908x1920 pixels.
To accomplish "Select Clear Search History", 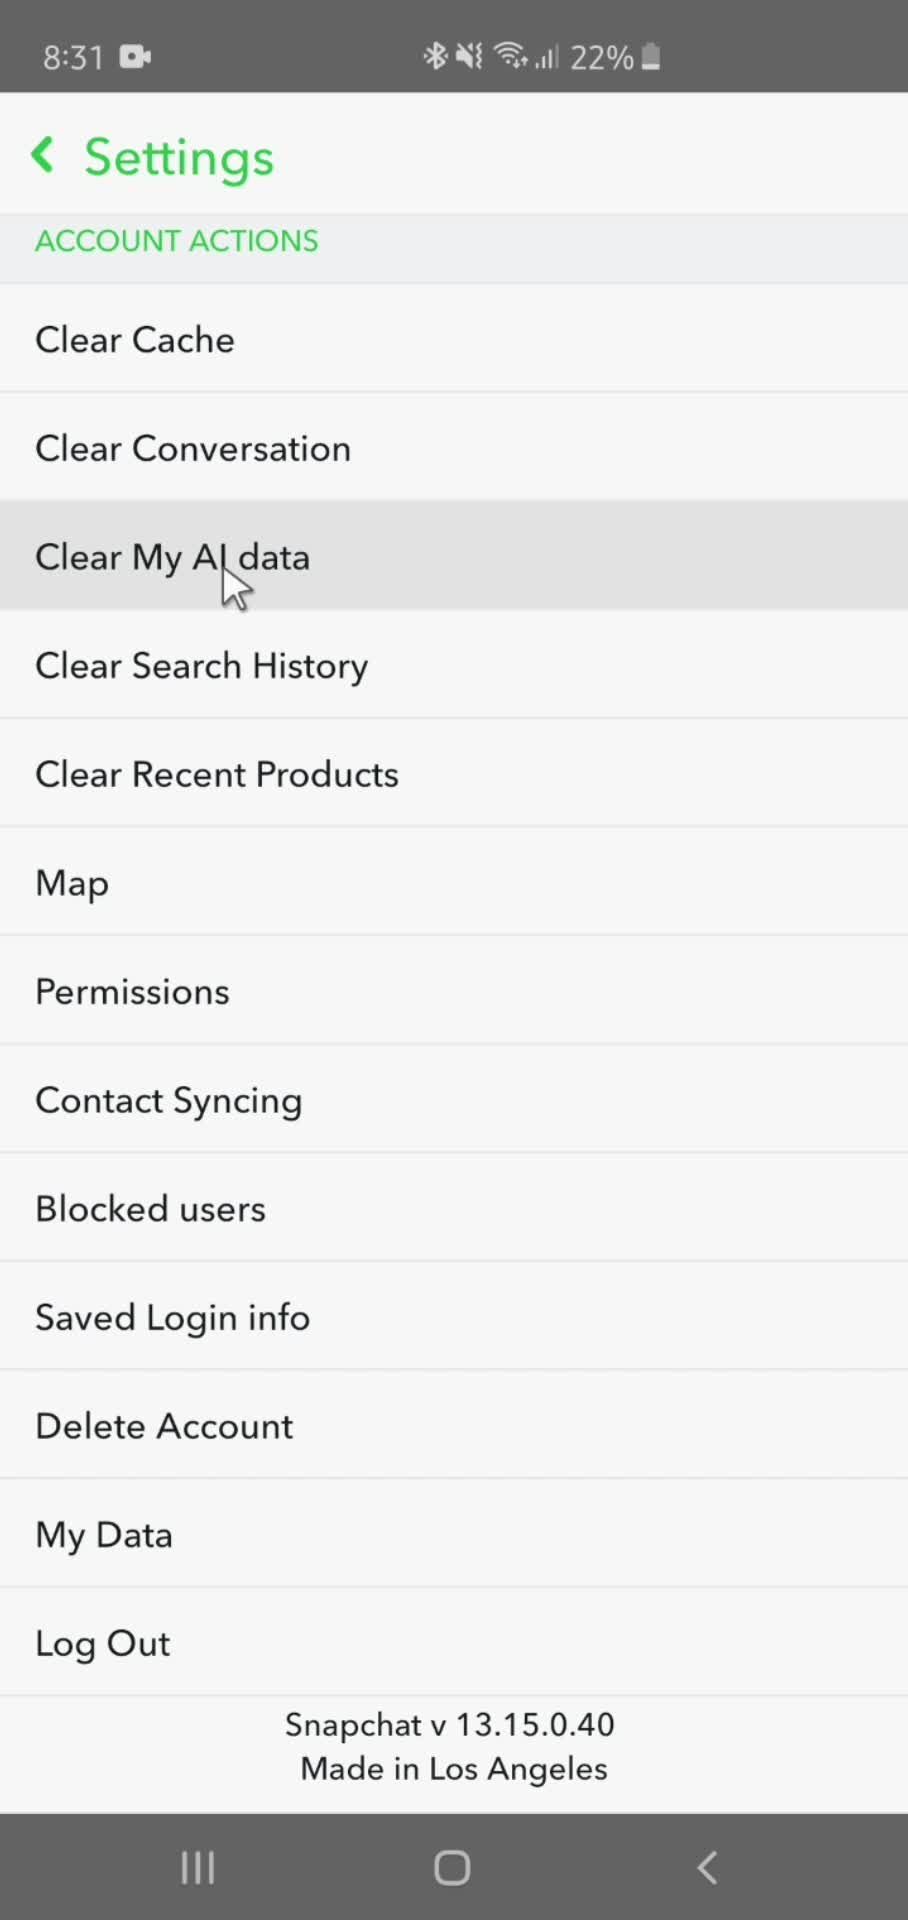I will point(201,665).
